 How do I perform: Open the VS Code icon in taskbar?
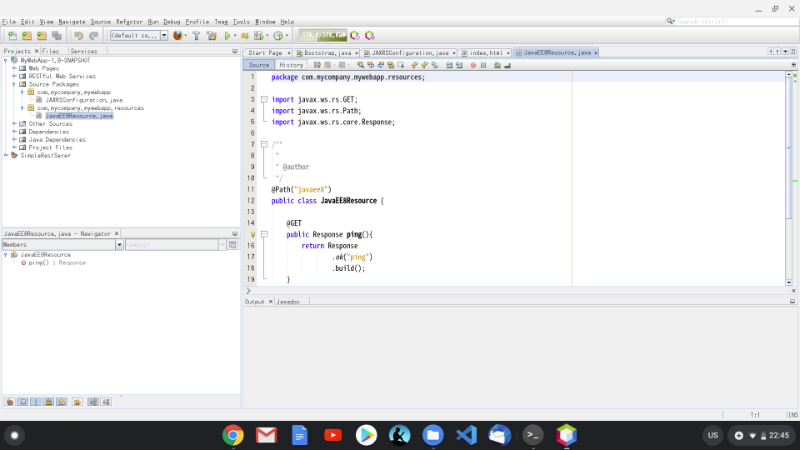coord(465,435)
